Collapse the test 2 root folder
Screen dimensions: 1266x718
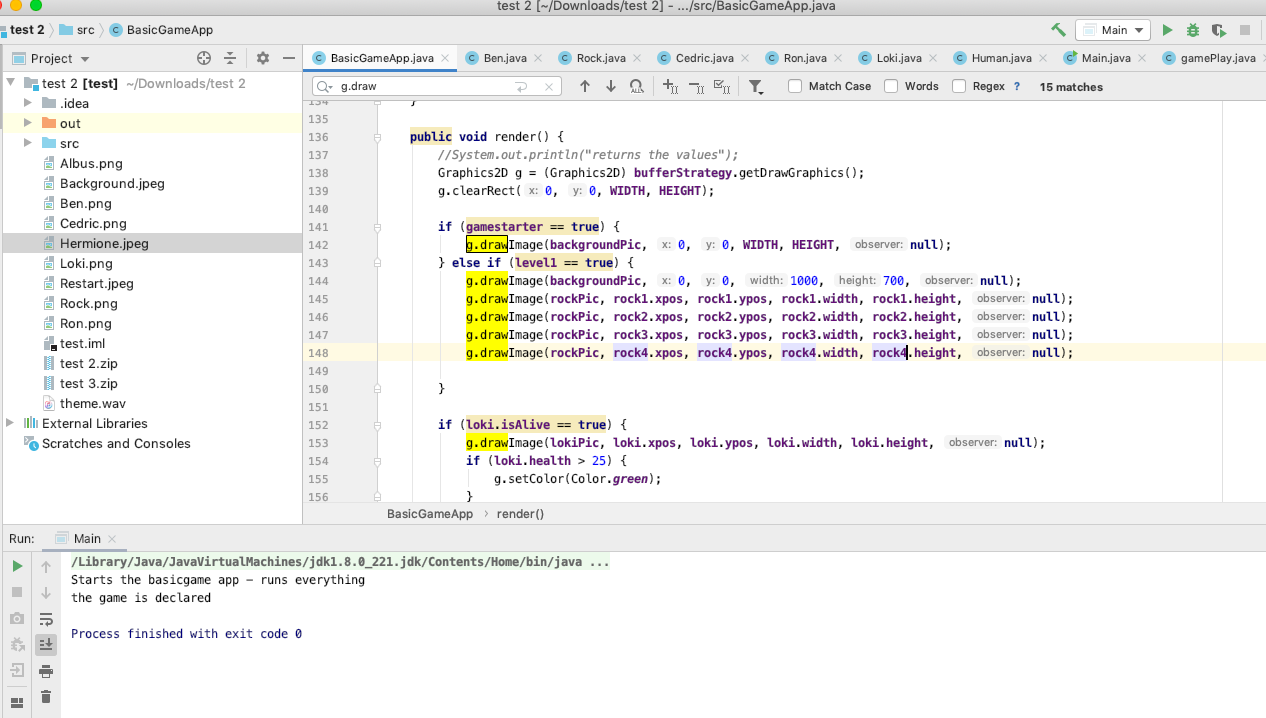[x=12, y=83]
